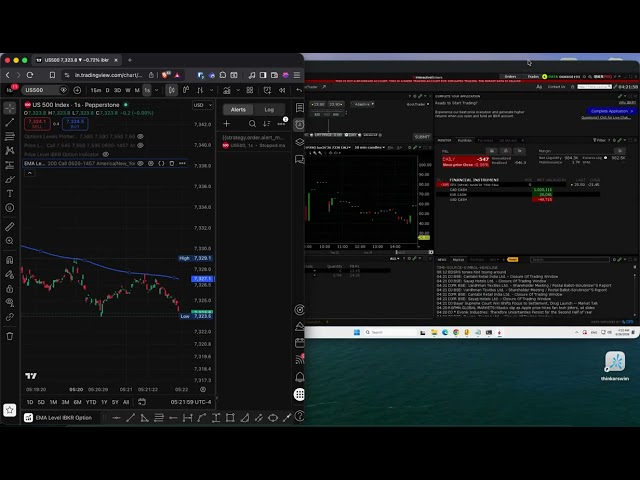The width and height of the screenshot is (640, 480).
Task: Open the strategy order alert entry
Action: [x=253, y=141]
